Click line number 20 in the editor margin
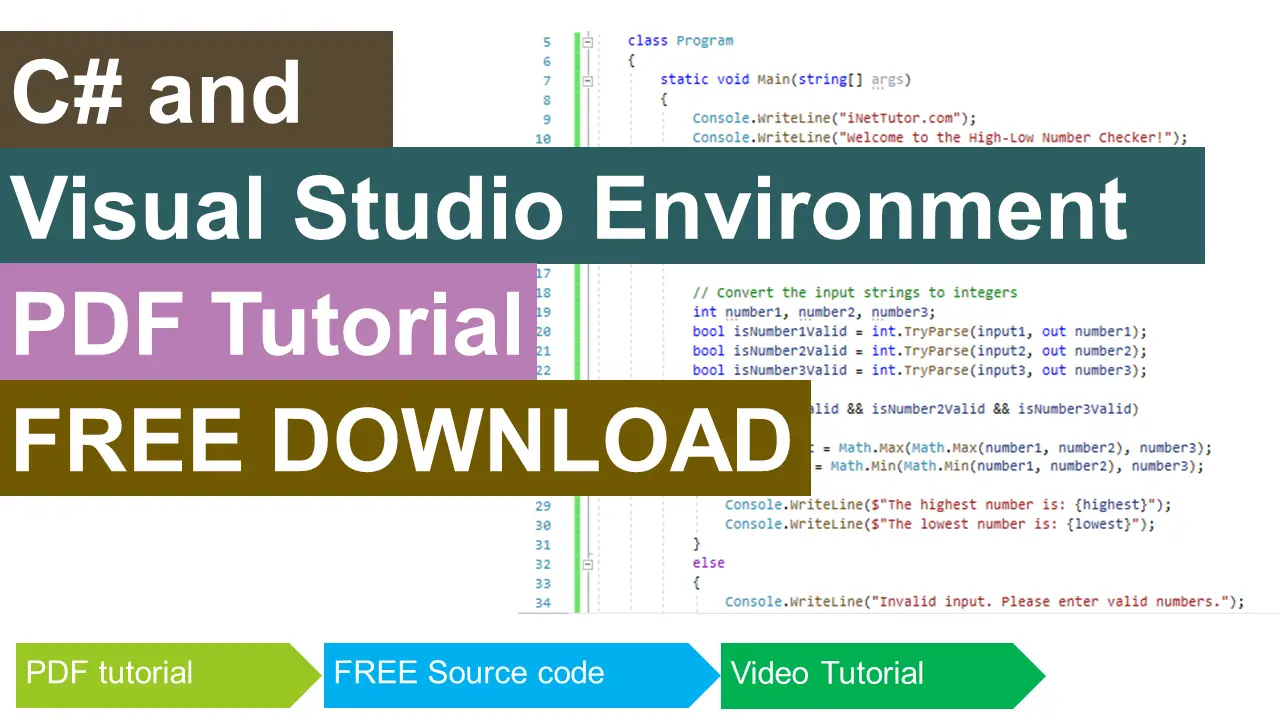Viewport: 1280px width, 720px height. (x=543, y=331)
